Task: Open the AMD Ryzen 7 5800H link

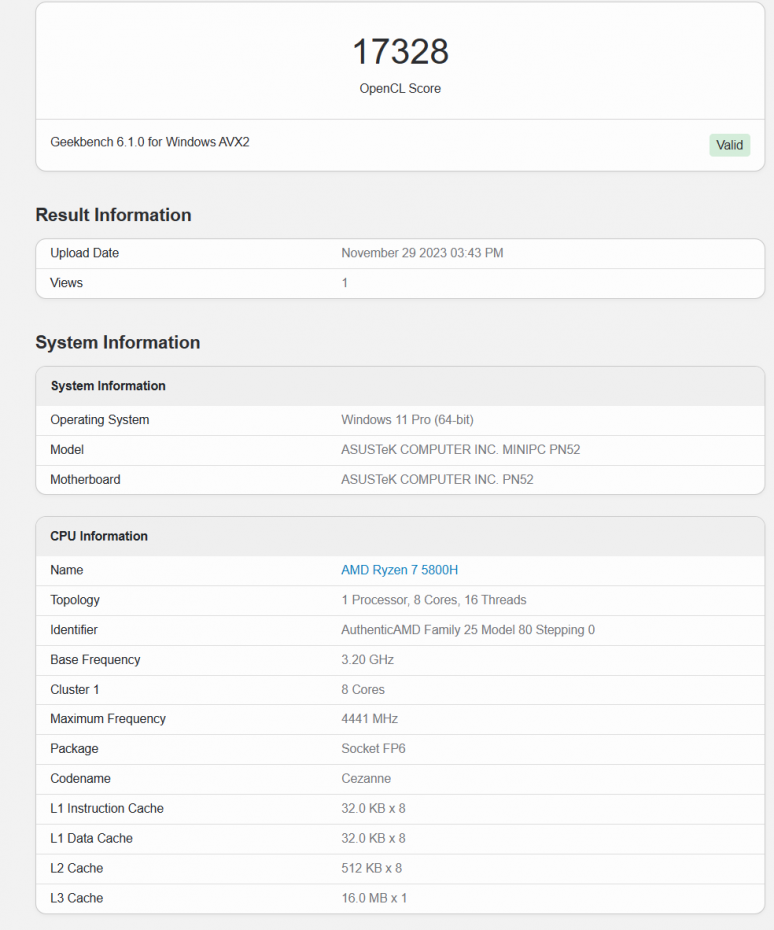Action: (x=399, y=570)
